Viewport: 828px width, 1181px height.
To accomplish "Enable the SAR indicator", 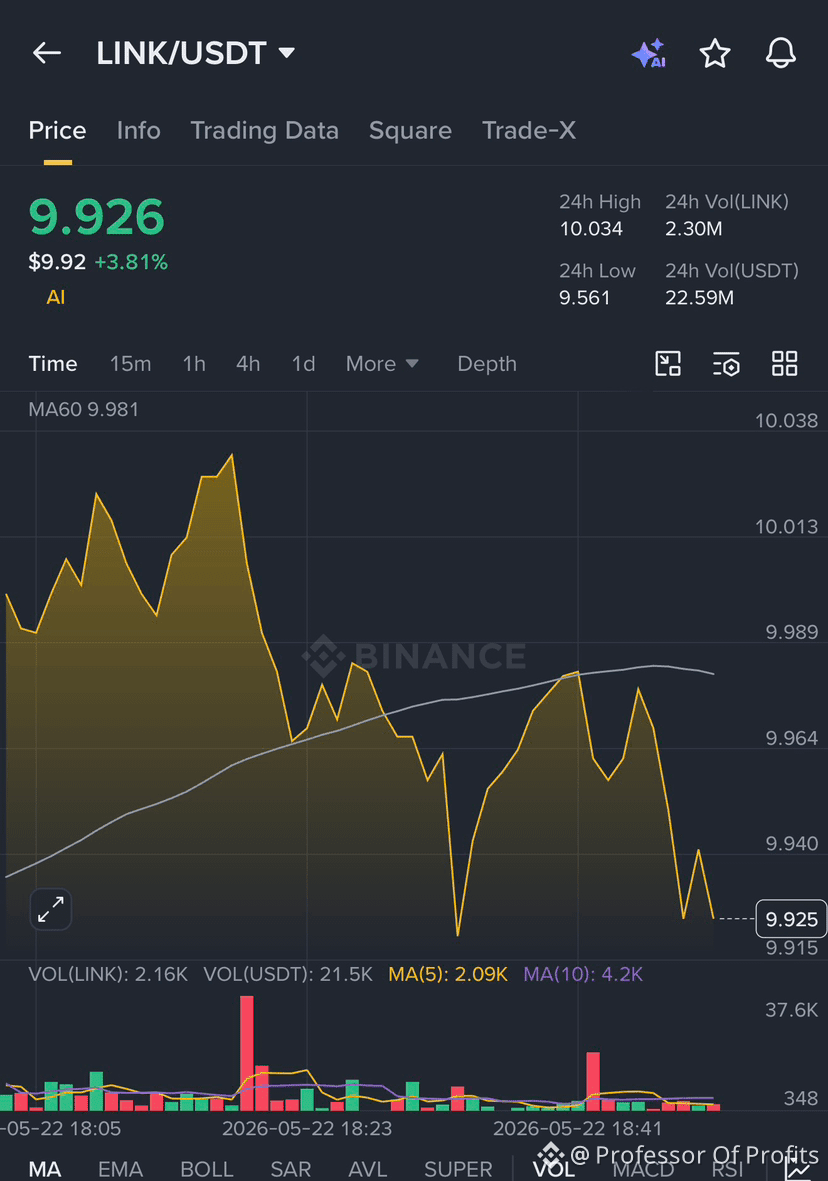I will tap(290, 1168).
